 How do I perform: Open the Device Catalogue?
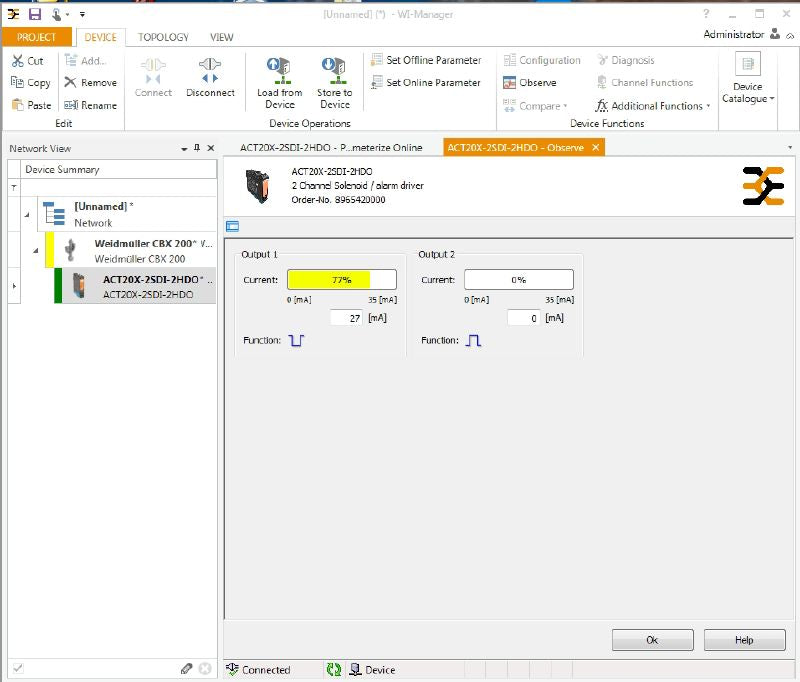point(747,78)
